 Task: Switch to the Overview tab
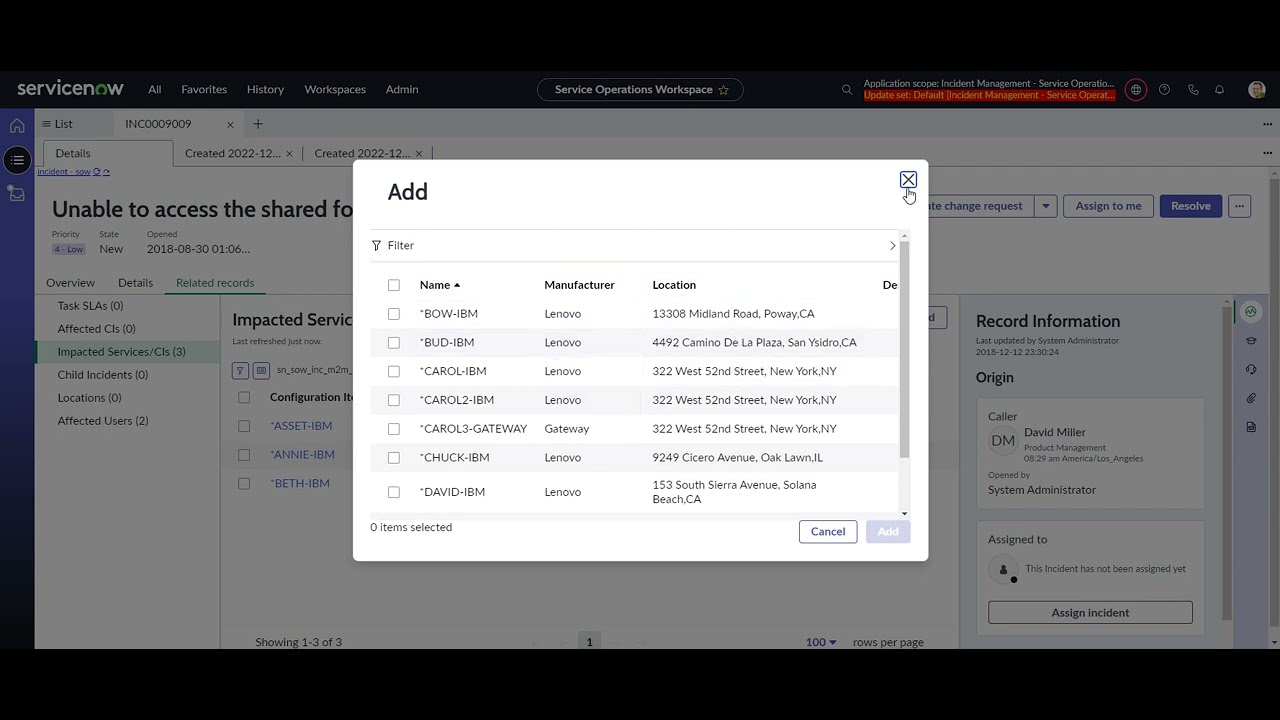pos(70,283)
